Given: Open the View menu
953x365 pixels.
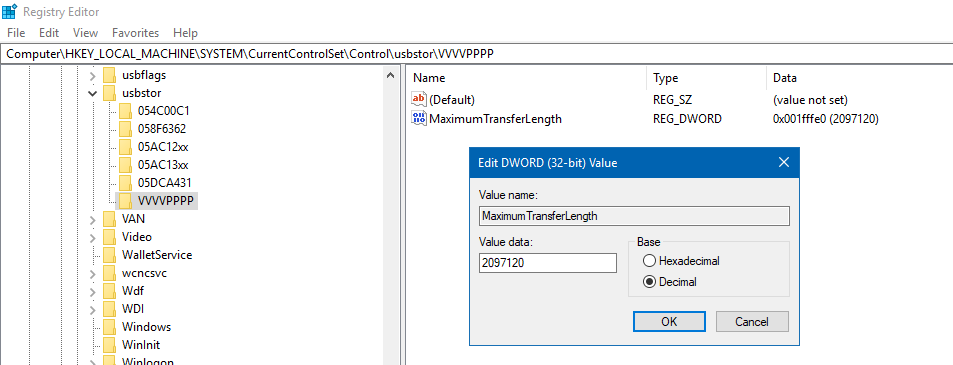Looking at the screenshot, I should [86, 33].
